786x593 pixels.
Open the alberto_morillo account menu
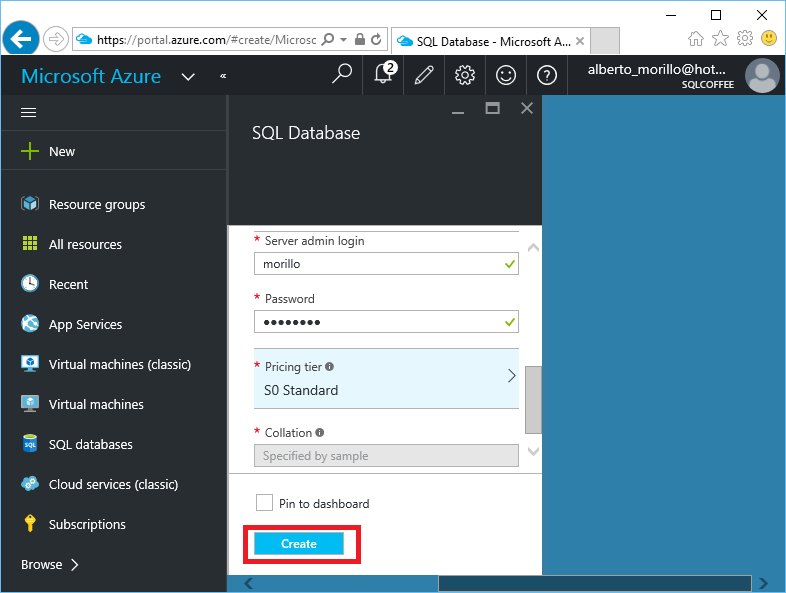(x=660, y=76)
